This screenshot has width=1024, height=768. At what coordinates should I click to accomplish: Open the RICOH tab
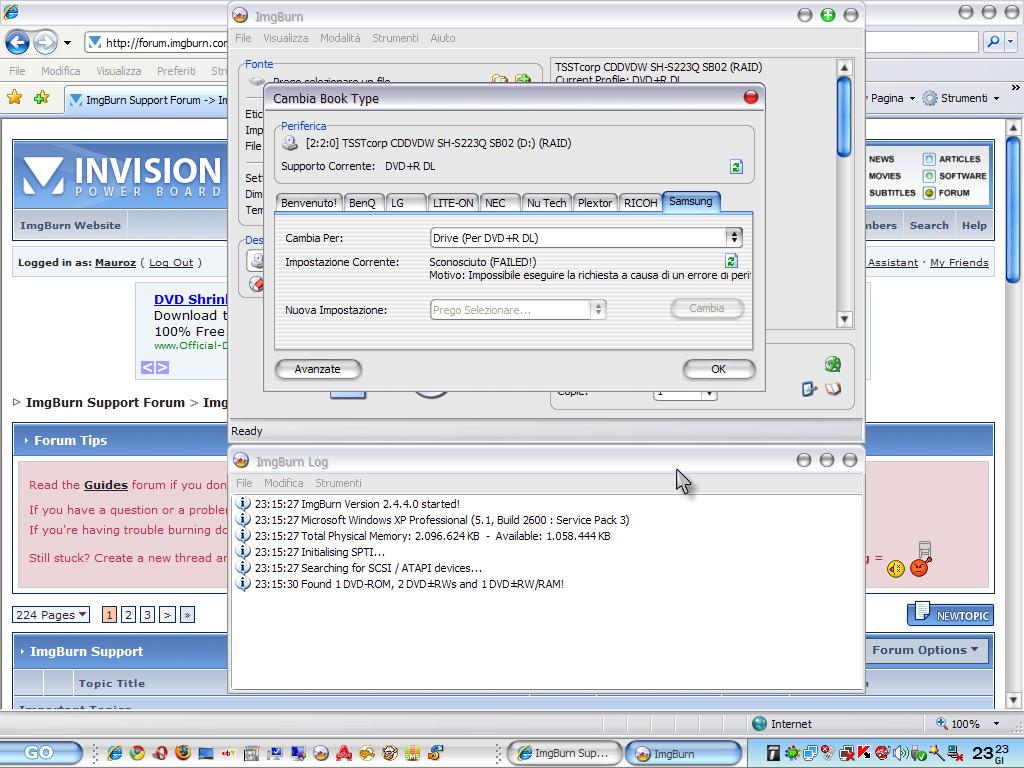641,203
